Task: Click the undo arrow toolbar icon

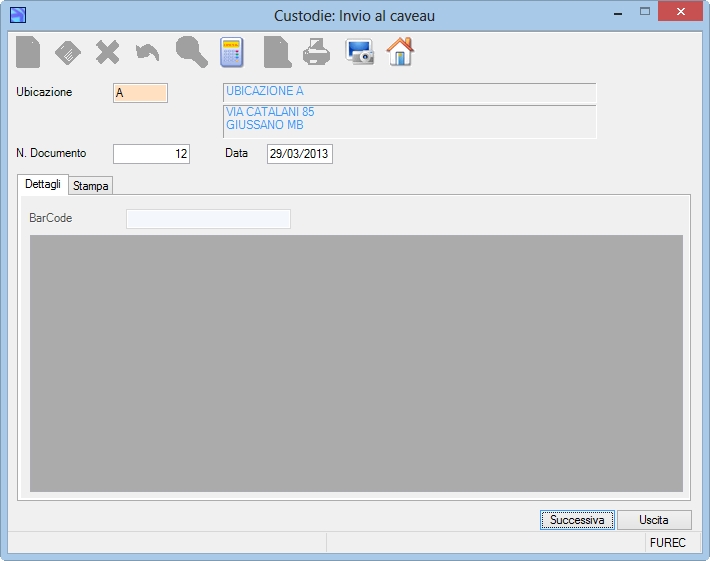Action: pos(148,53)
